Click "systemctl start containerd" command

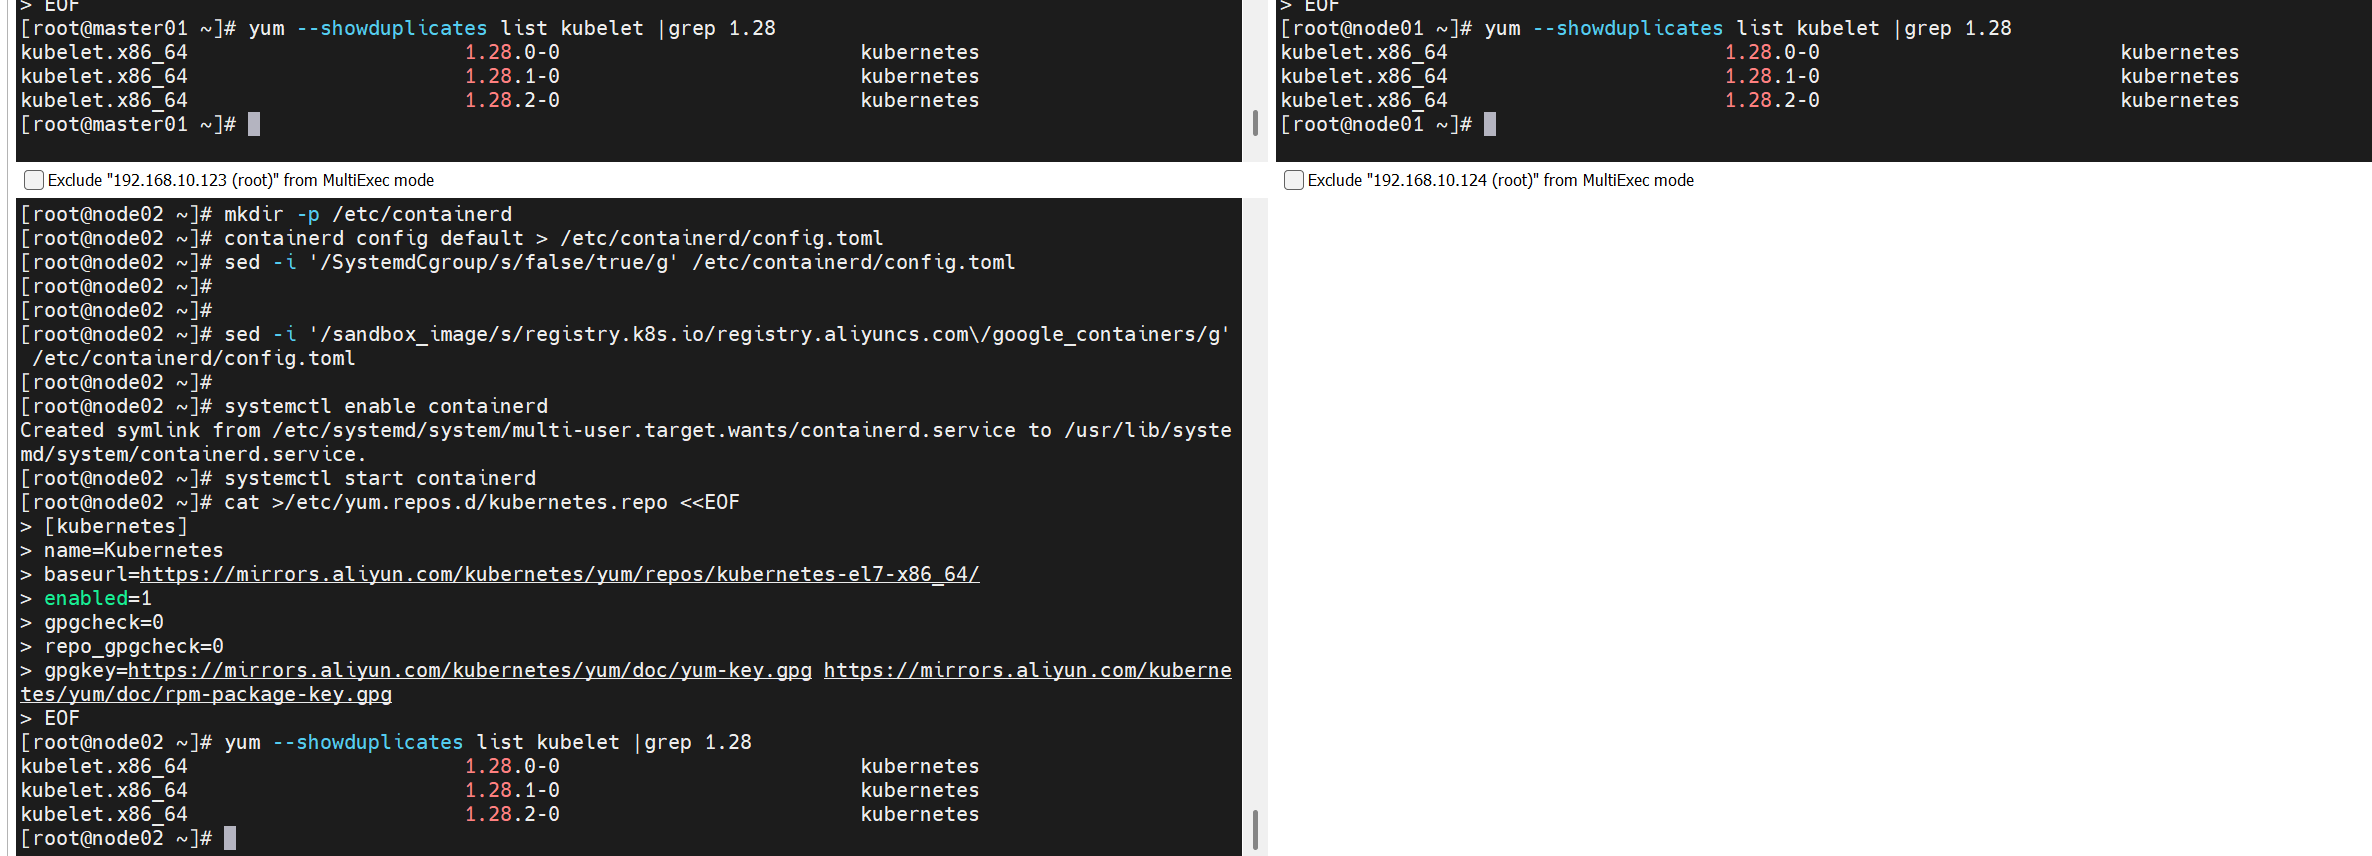(380, 478)
